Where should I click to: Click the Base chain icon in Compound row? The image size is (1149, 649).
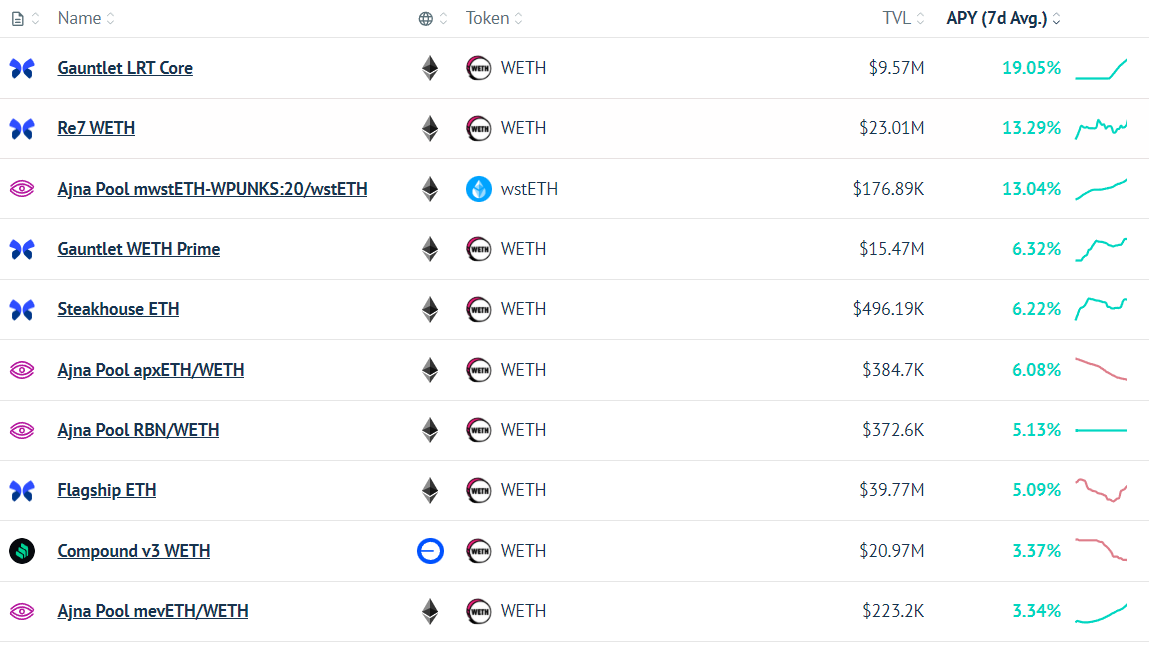tap(430, 551)
